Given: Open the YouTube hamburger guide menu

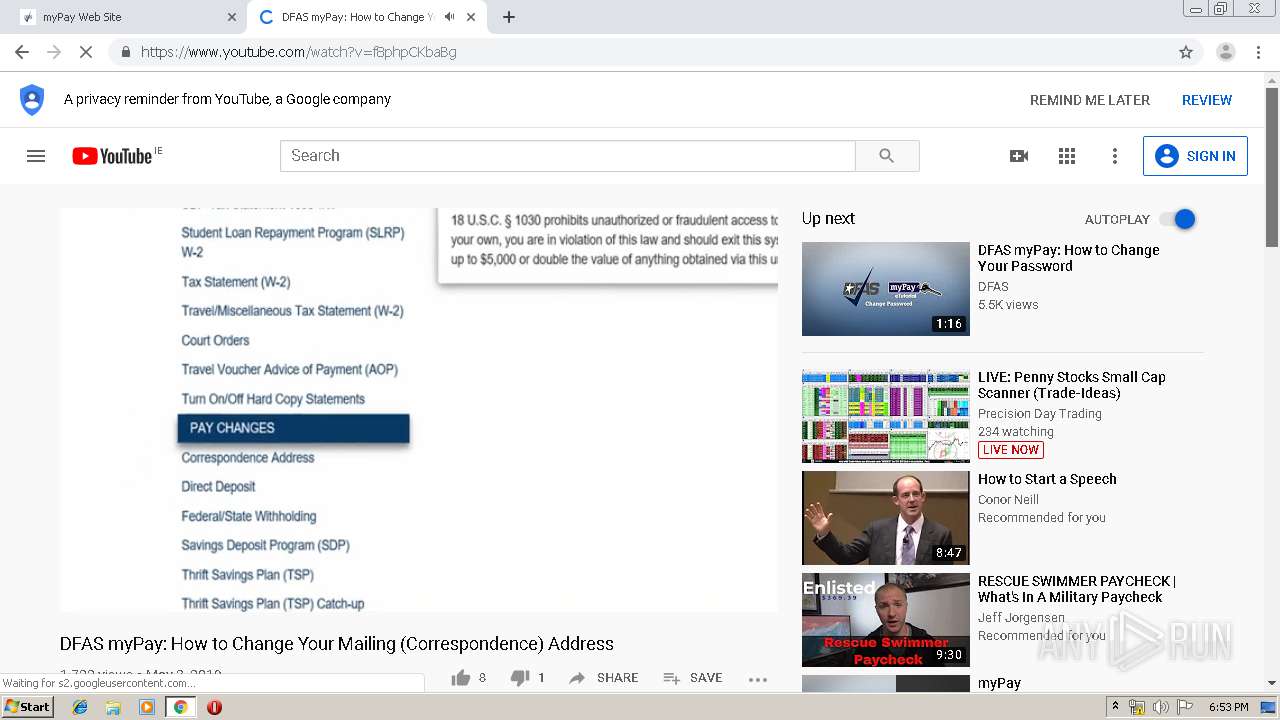Looking at the screenshot, I should tap(36, 156).
